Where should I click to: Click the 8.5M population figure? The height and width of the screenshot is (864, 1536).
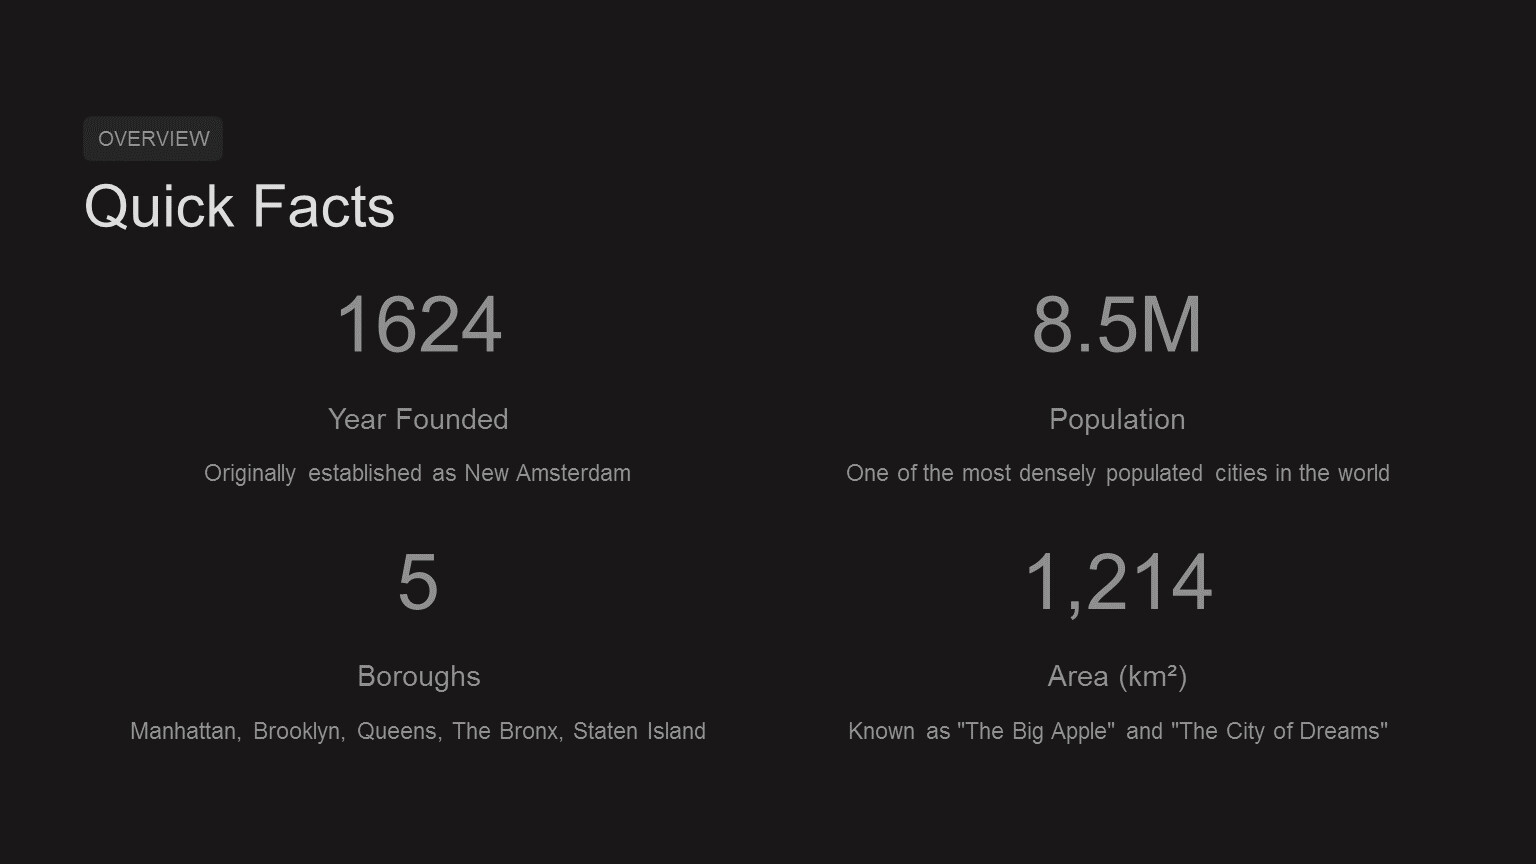[1116, 325]
